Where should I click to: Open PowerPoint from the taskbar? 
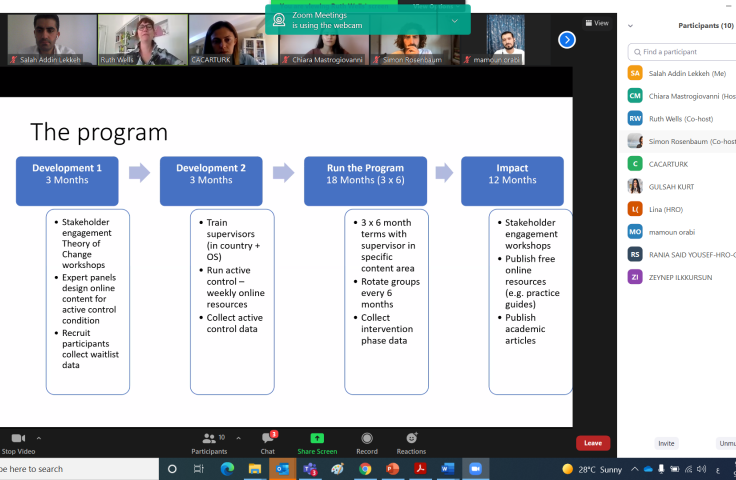(392, 469)
